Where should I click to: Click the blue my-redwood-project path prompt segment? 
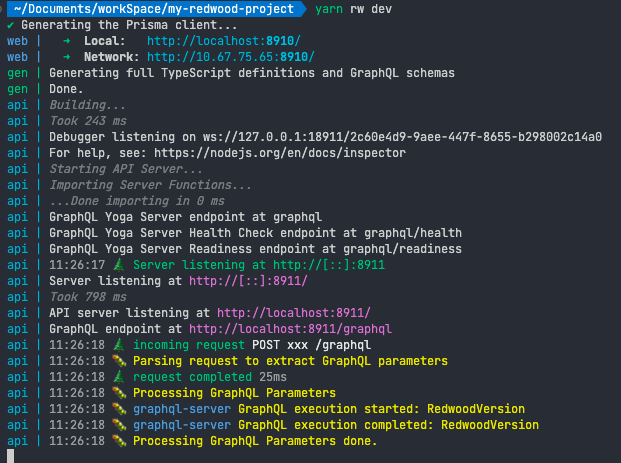pos(156,9)
